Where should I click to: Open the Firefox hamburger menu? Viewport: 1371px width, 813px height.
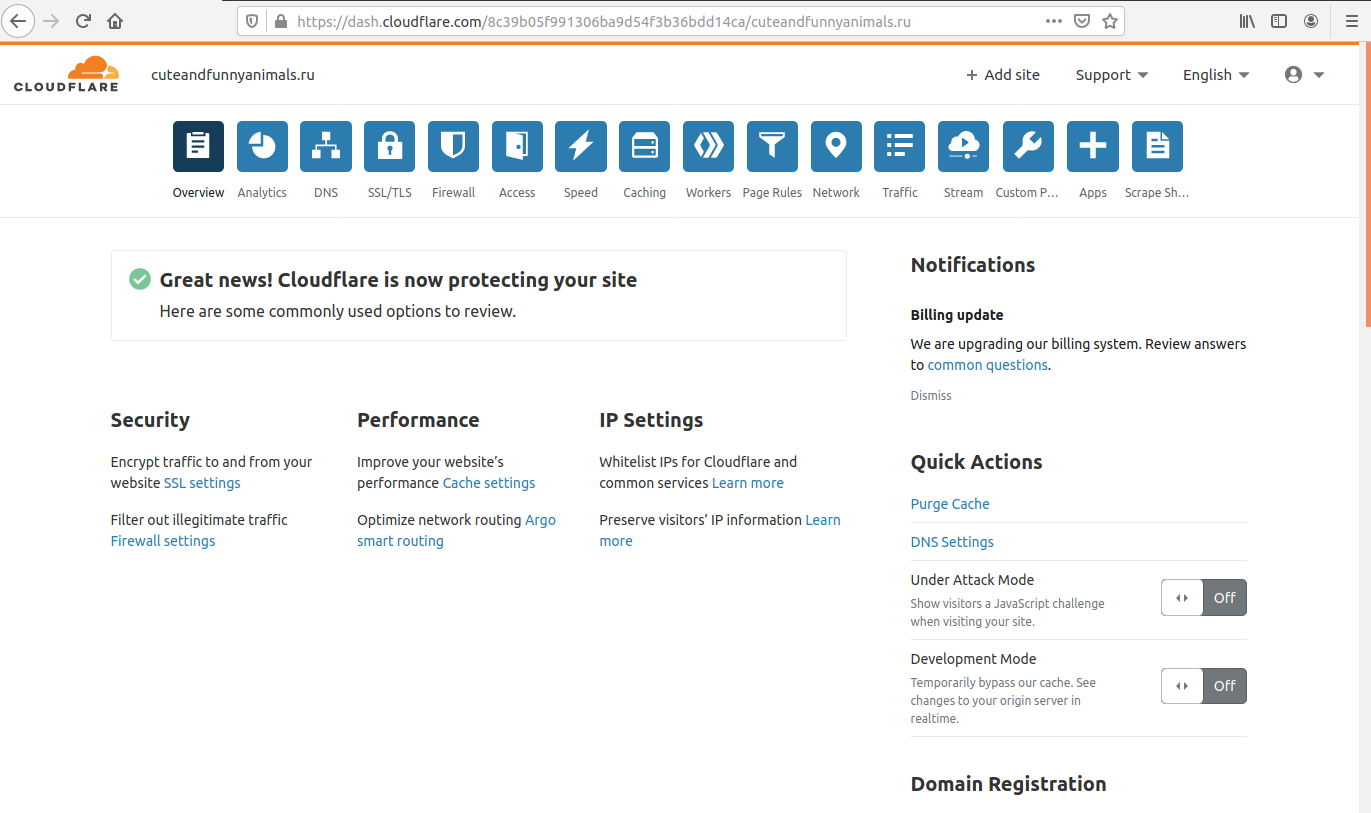pos(1351,21)
